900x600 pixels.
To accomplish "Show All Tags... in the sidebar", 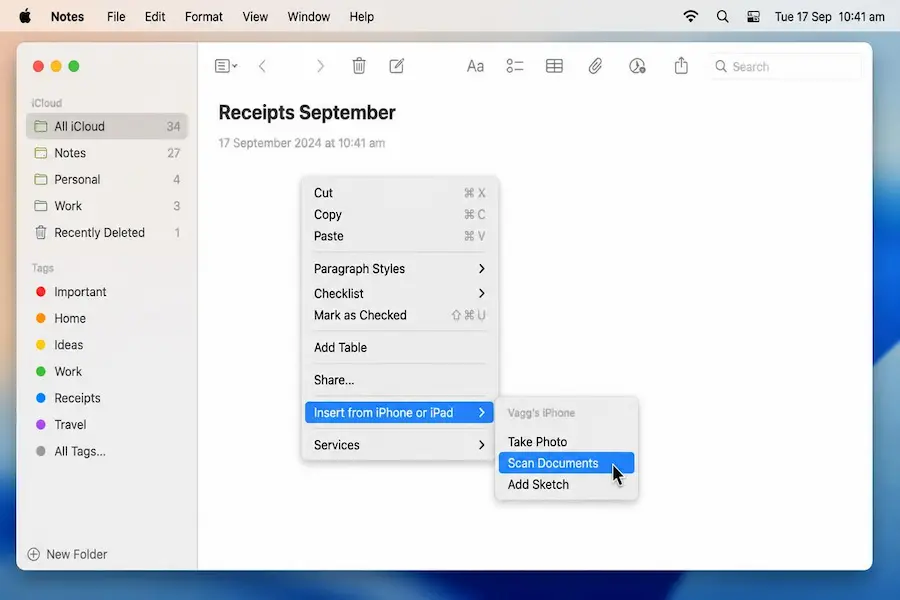I will click(71, 451).
